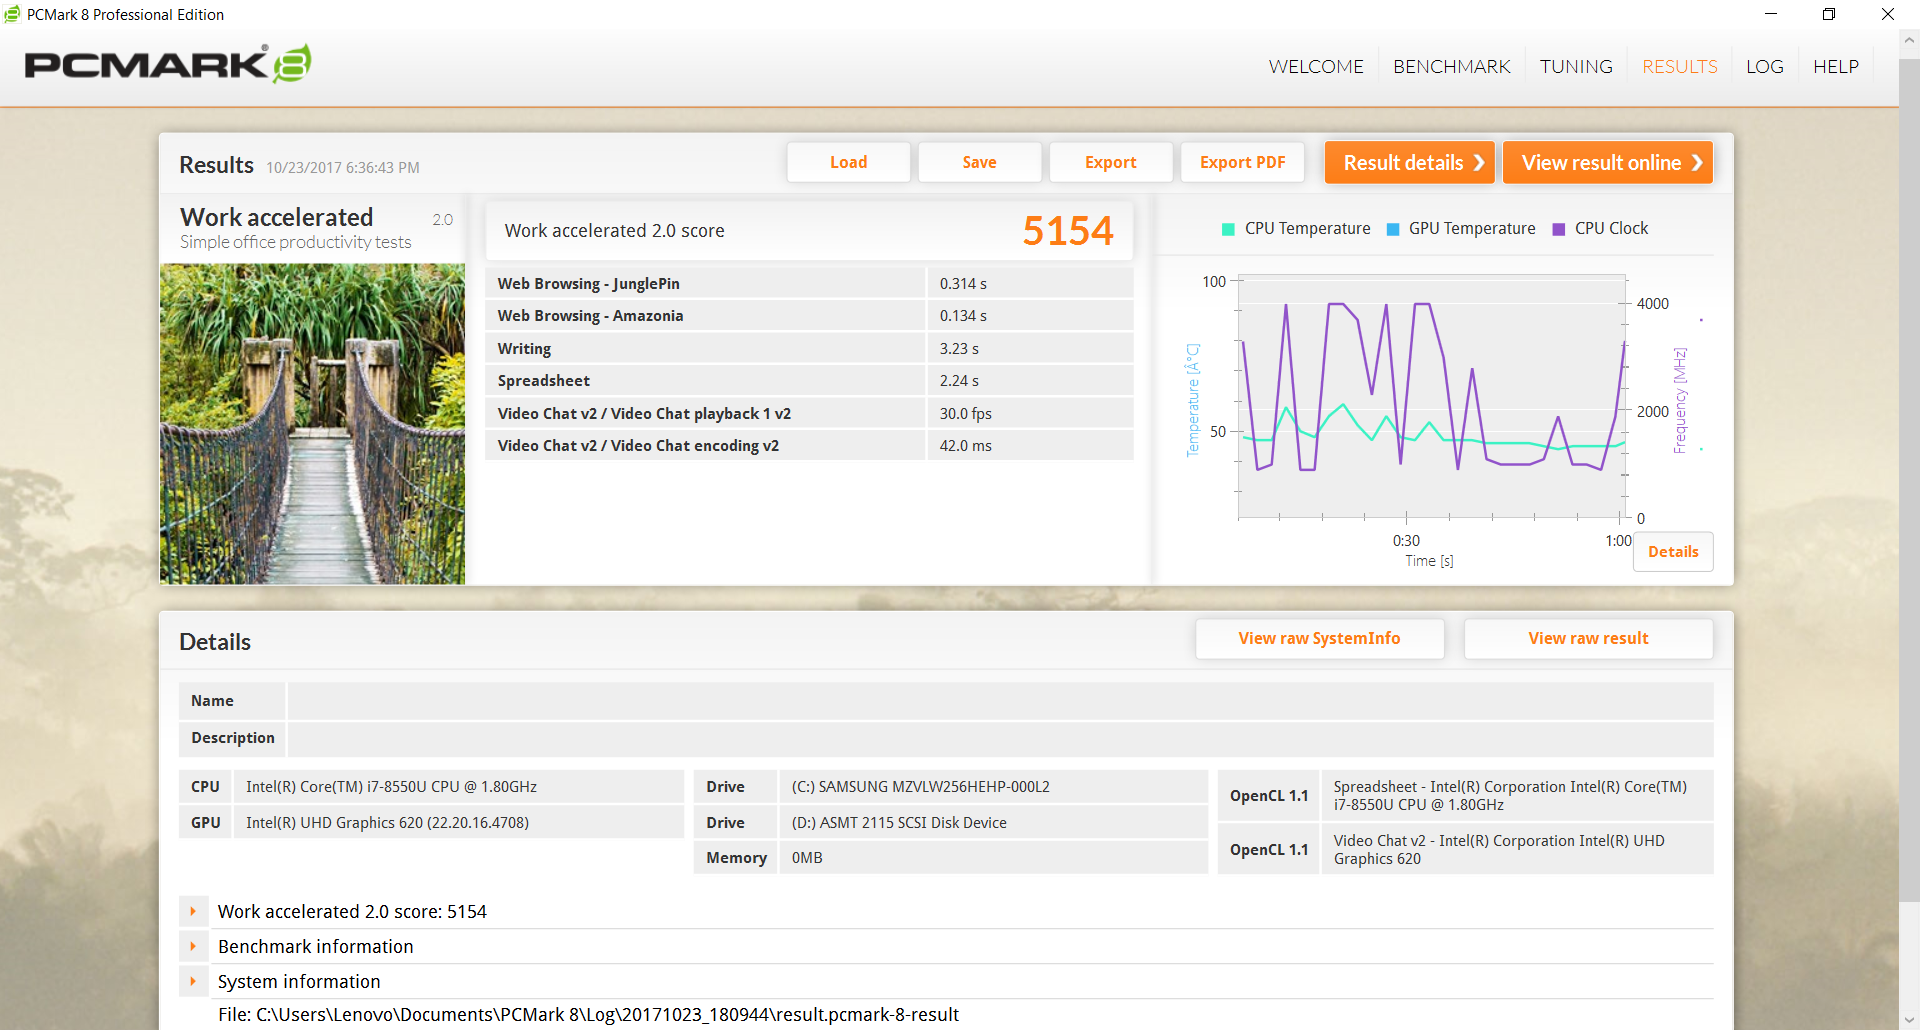Expand the System information section
The height and width of the screenshot is (1030, 1920).
(193, 982)
